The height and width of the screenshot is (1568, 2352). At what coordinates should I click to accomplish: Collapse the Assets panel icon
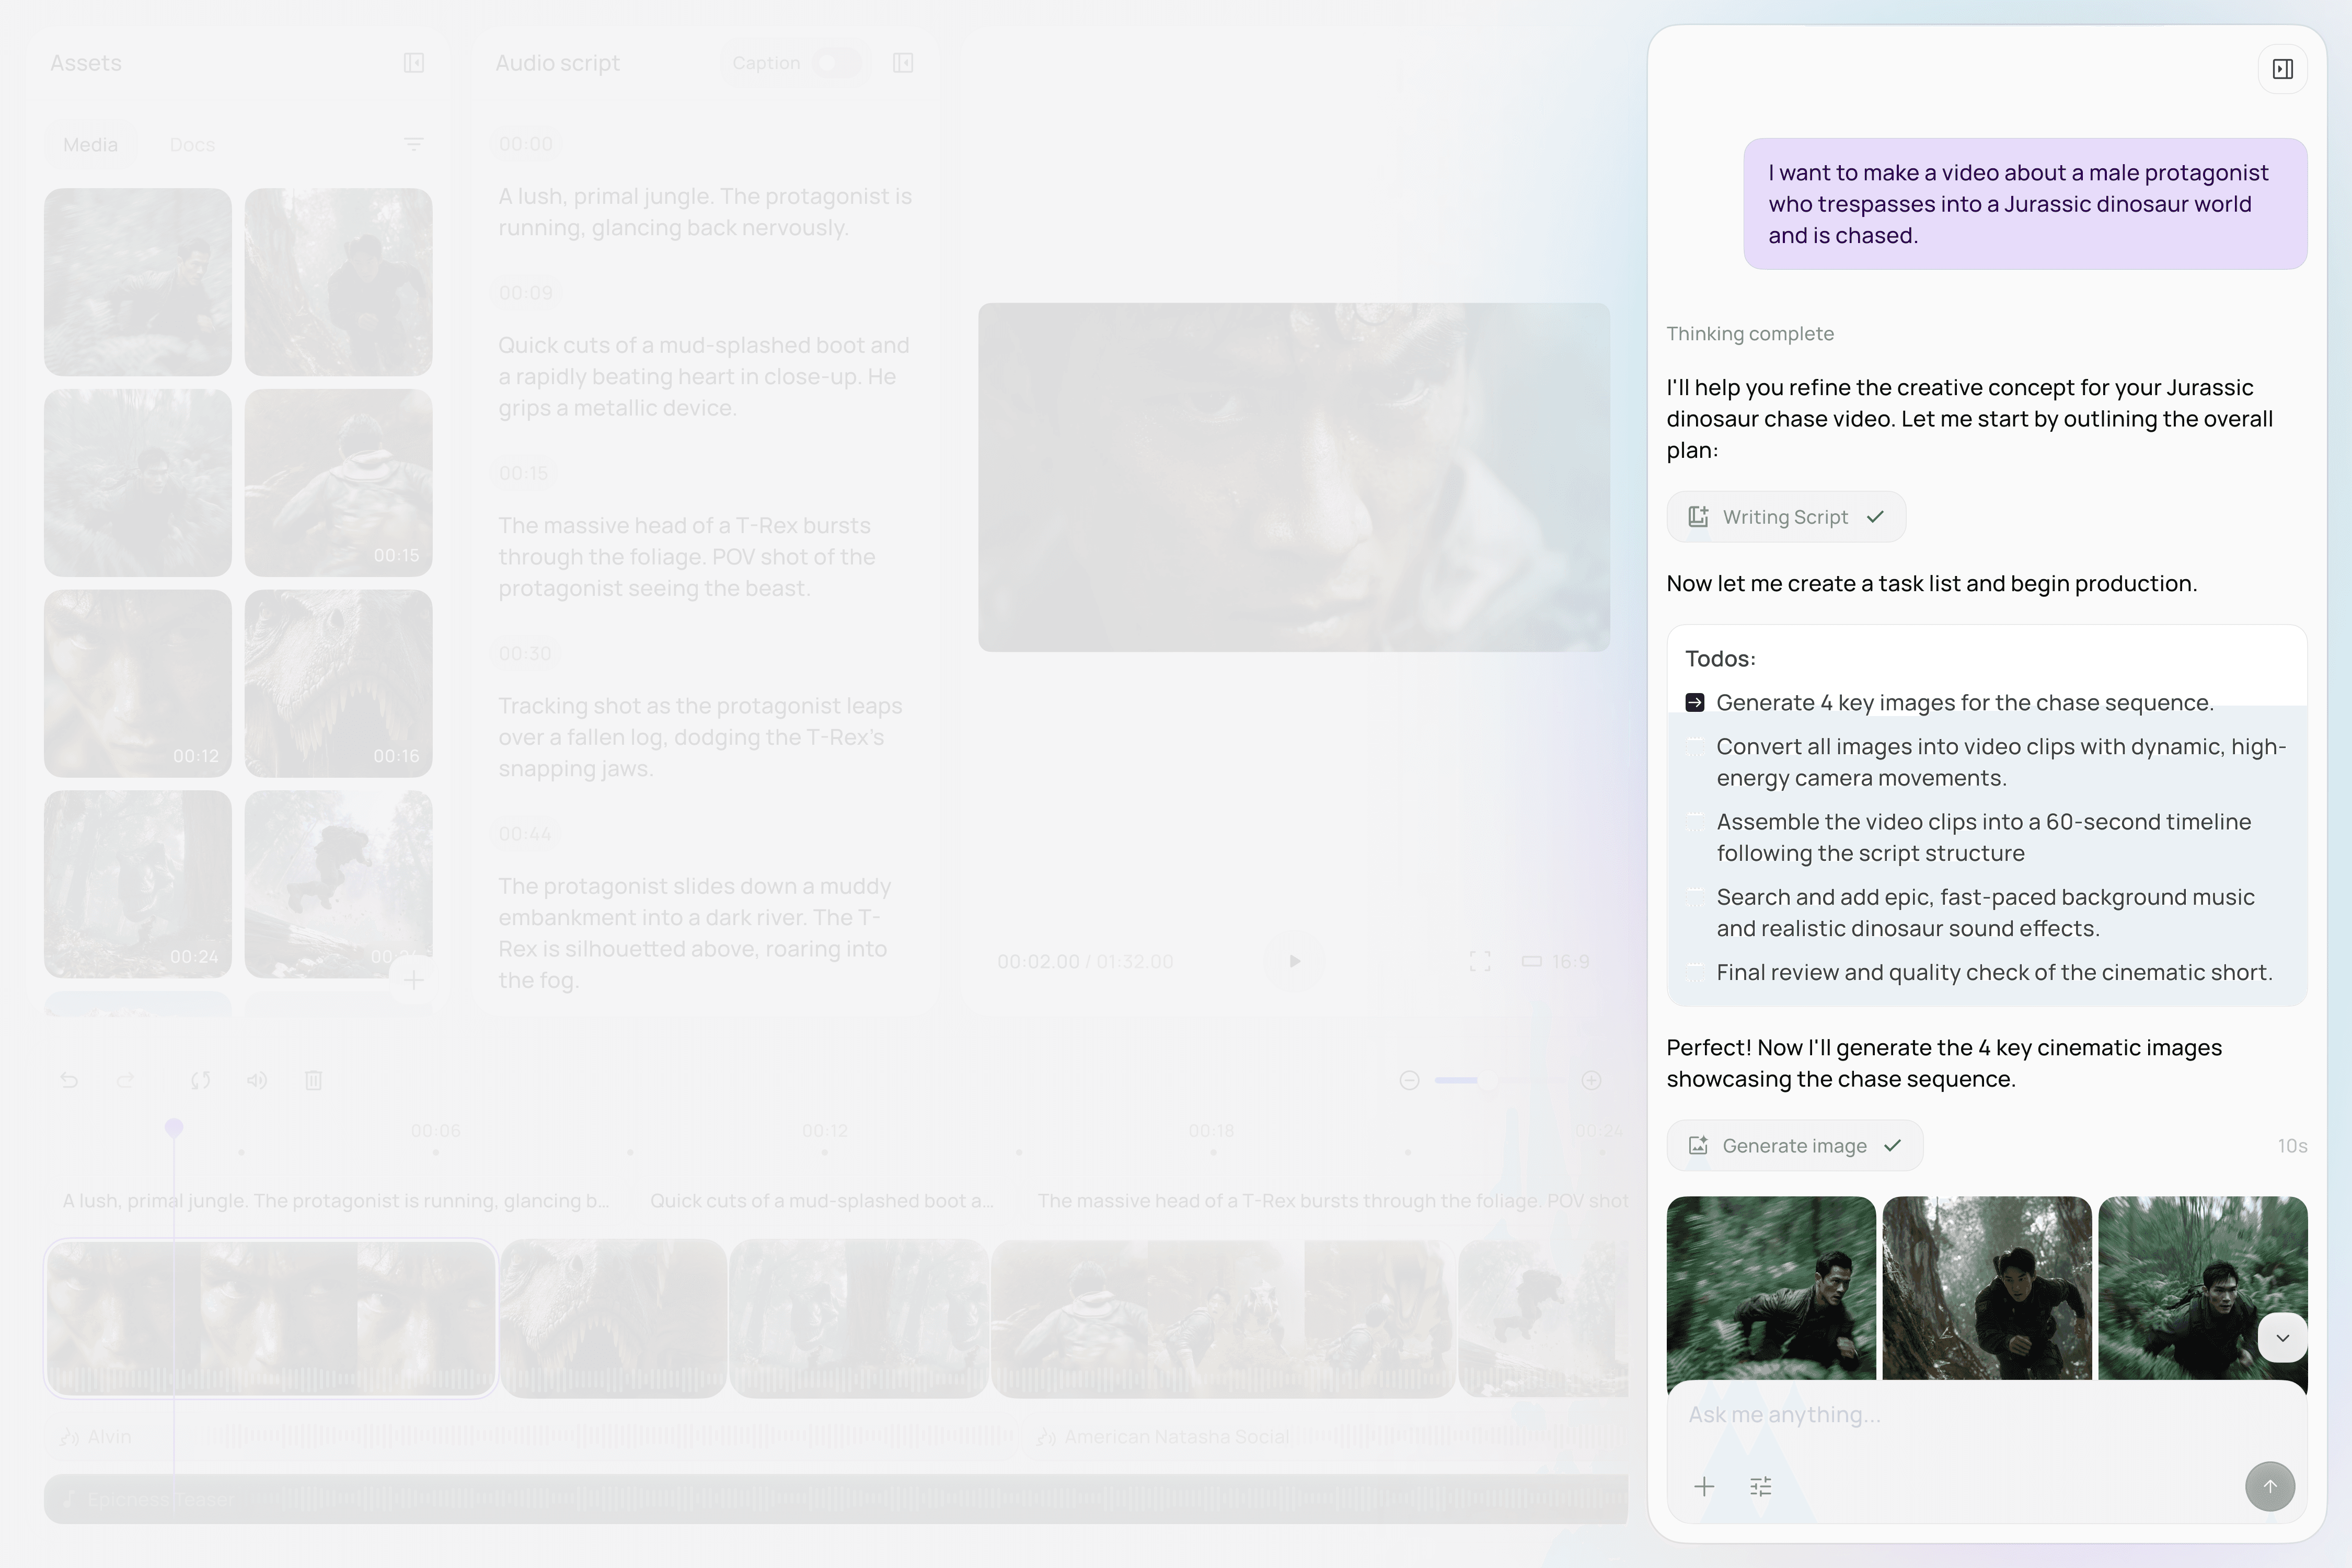pos(414,63)
